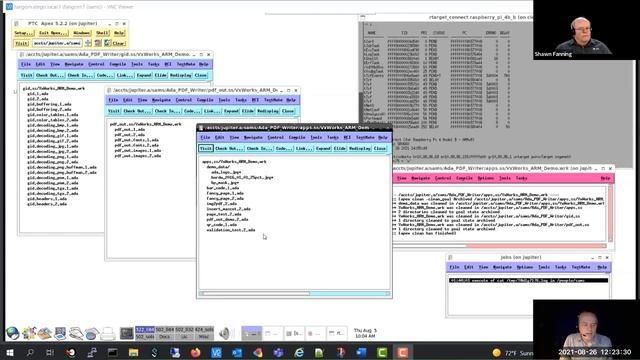Click Code... in the apps.ss window toolbar
640x360 pixels.
click(284, 149)
